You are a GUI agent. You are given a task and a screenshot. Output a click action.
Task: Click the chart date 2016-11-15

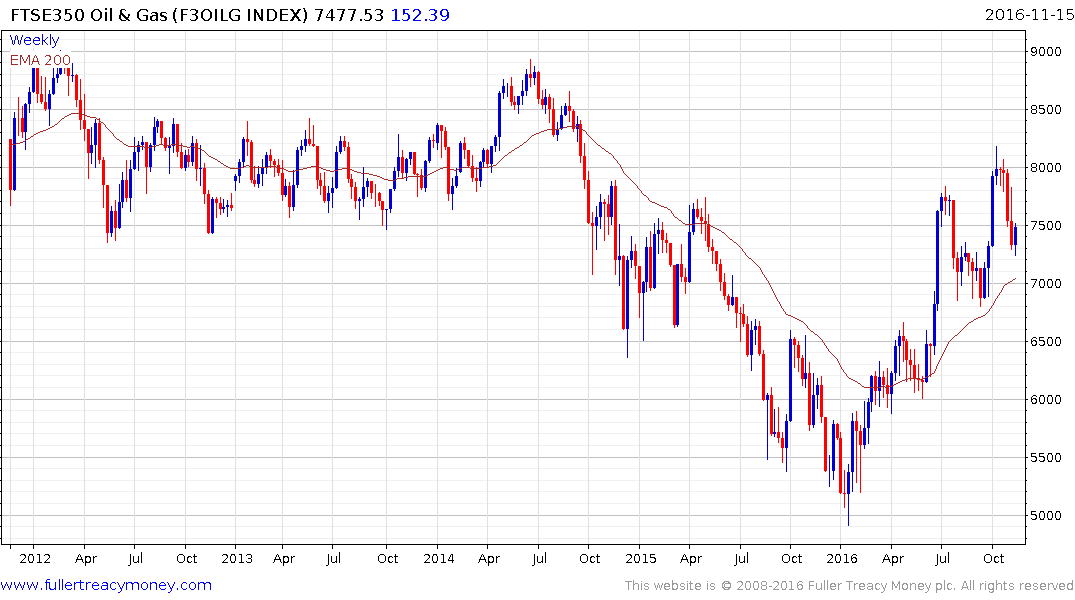[x=1029, y=15]
